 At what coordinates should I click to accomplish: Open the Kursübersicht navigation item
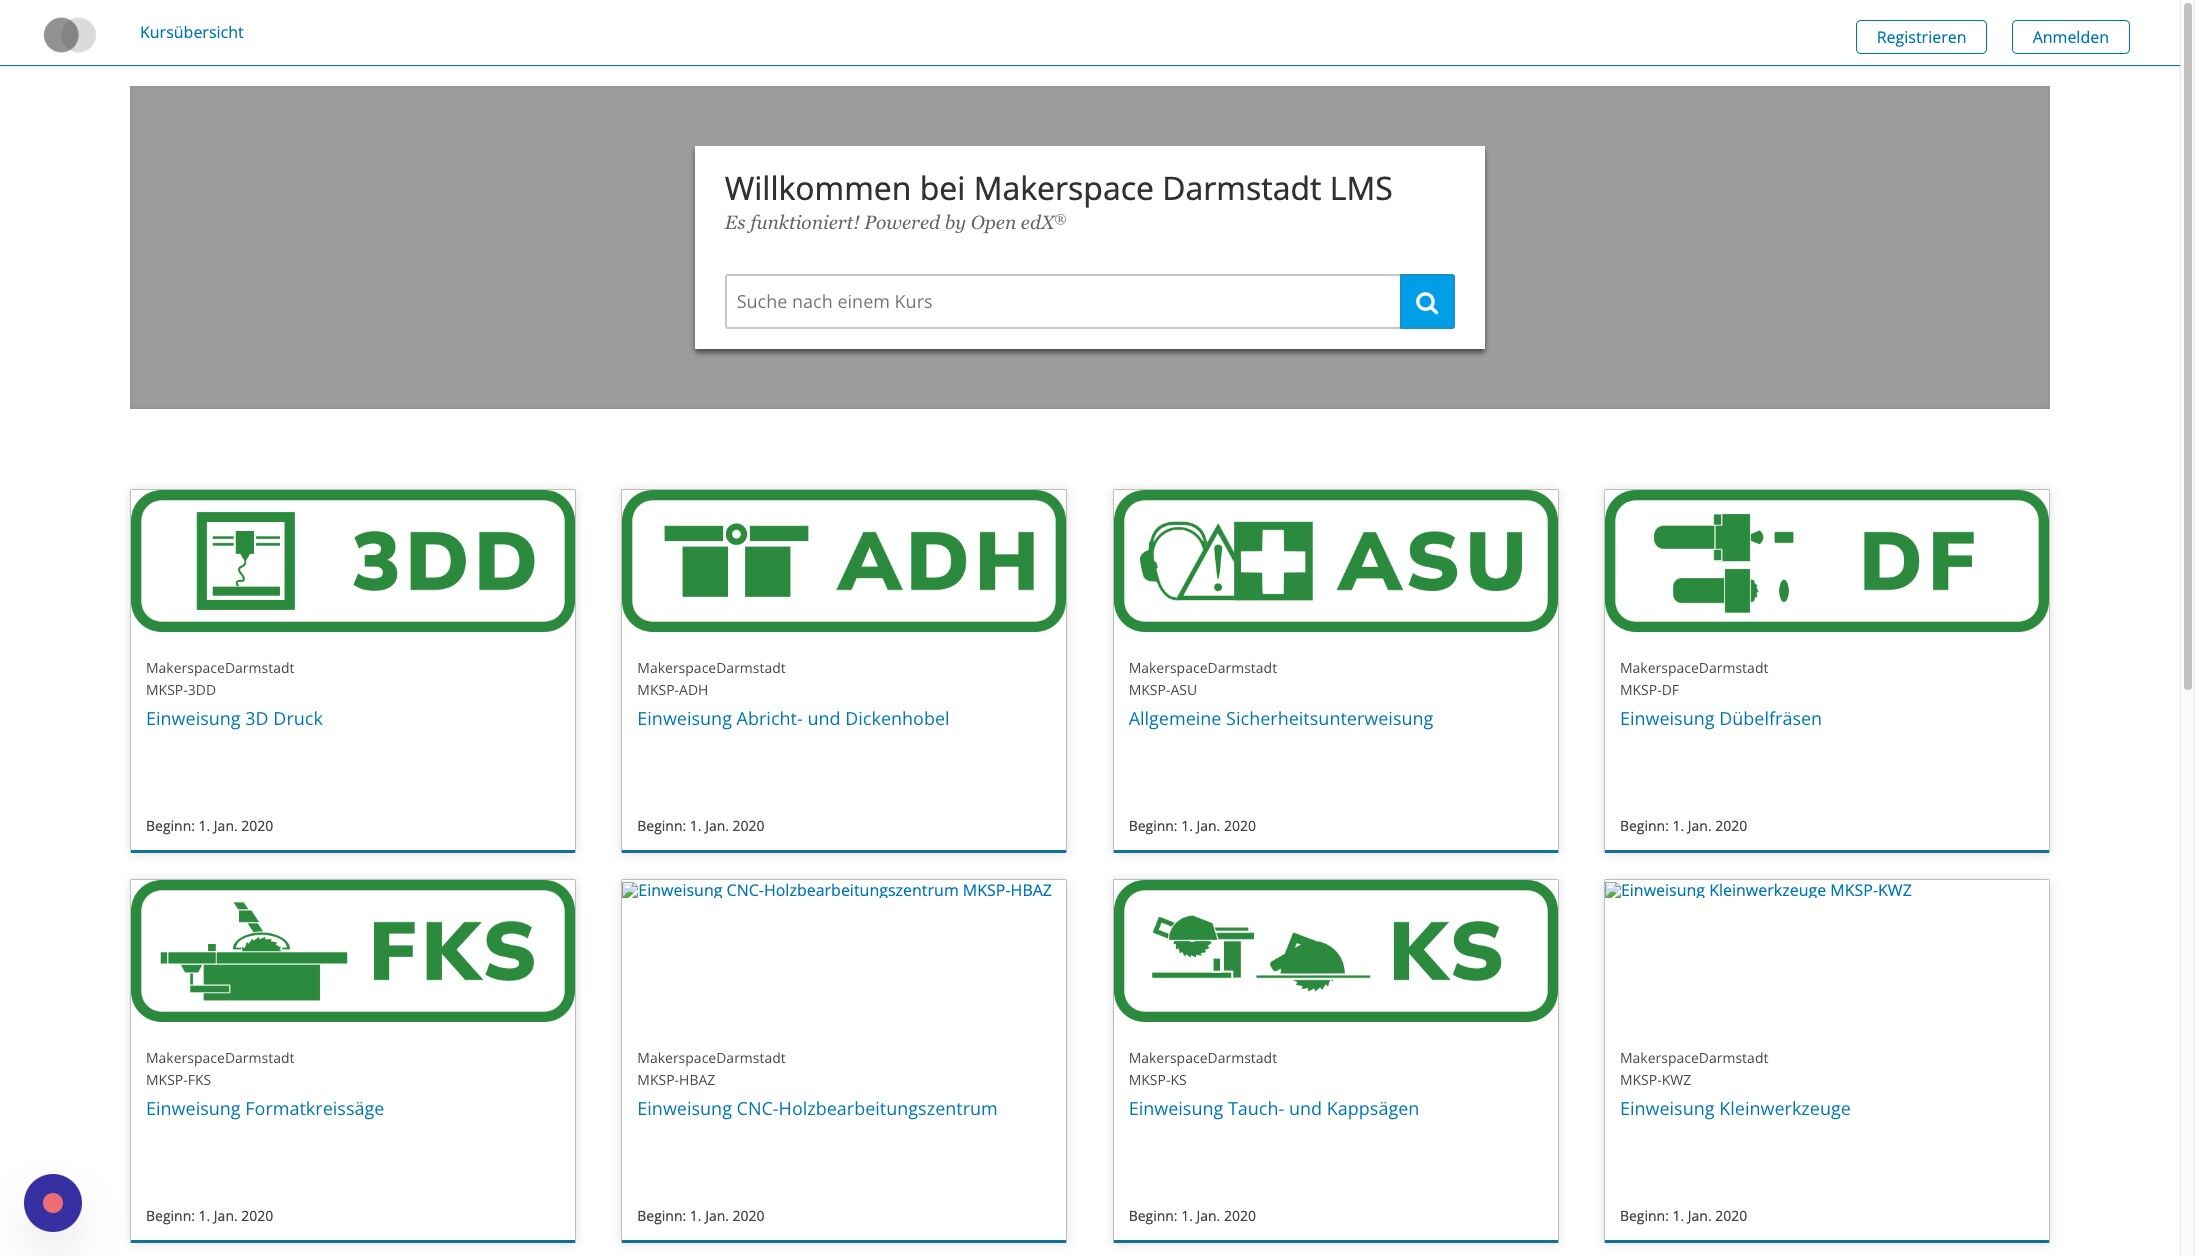(191, 32)
